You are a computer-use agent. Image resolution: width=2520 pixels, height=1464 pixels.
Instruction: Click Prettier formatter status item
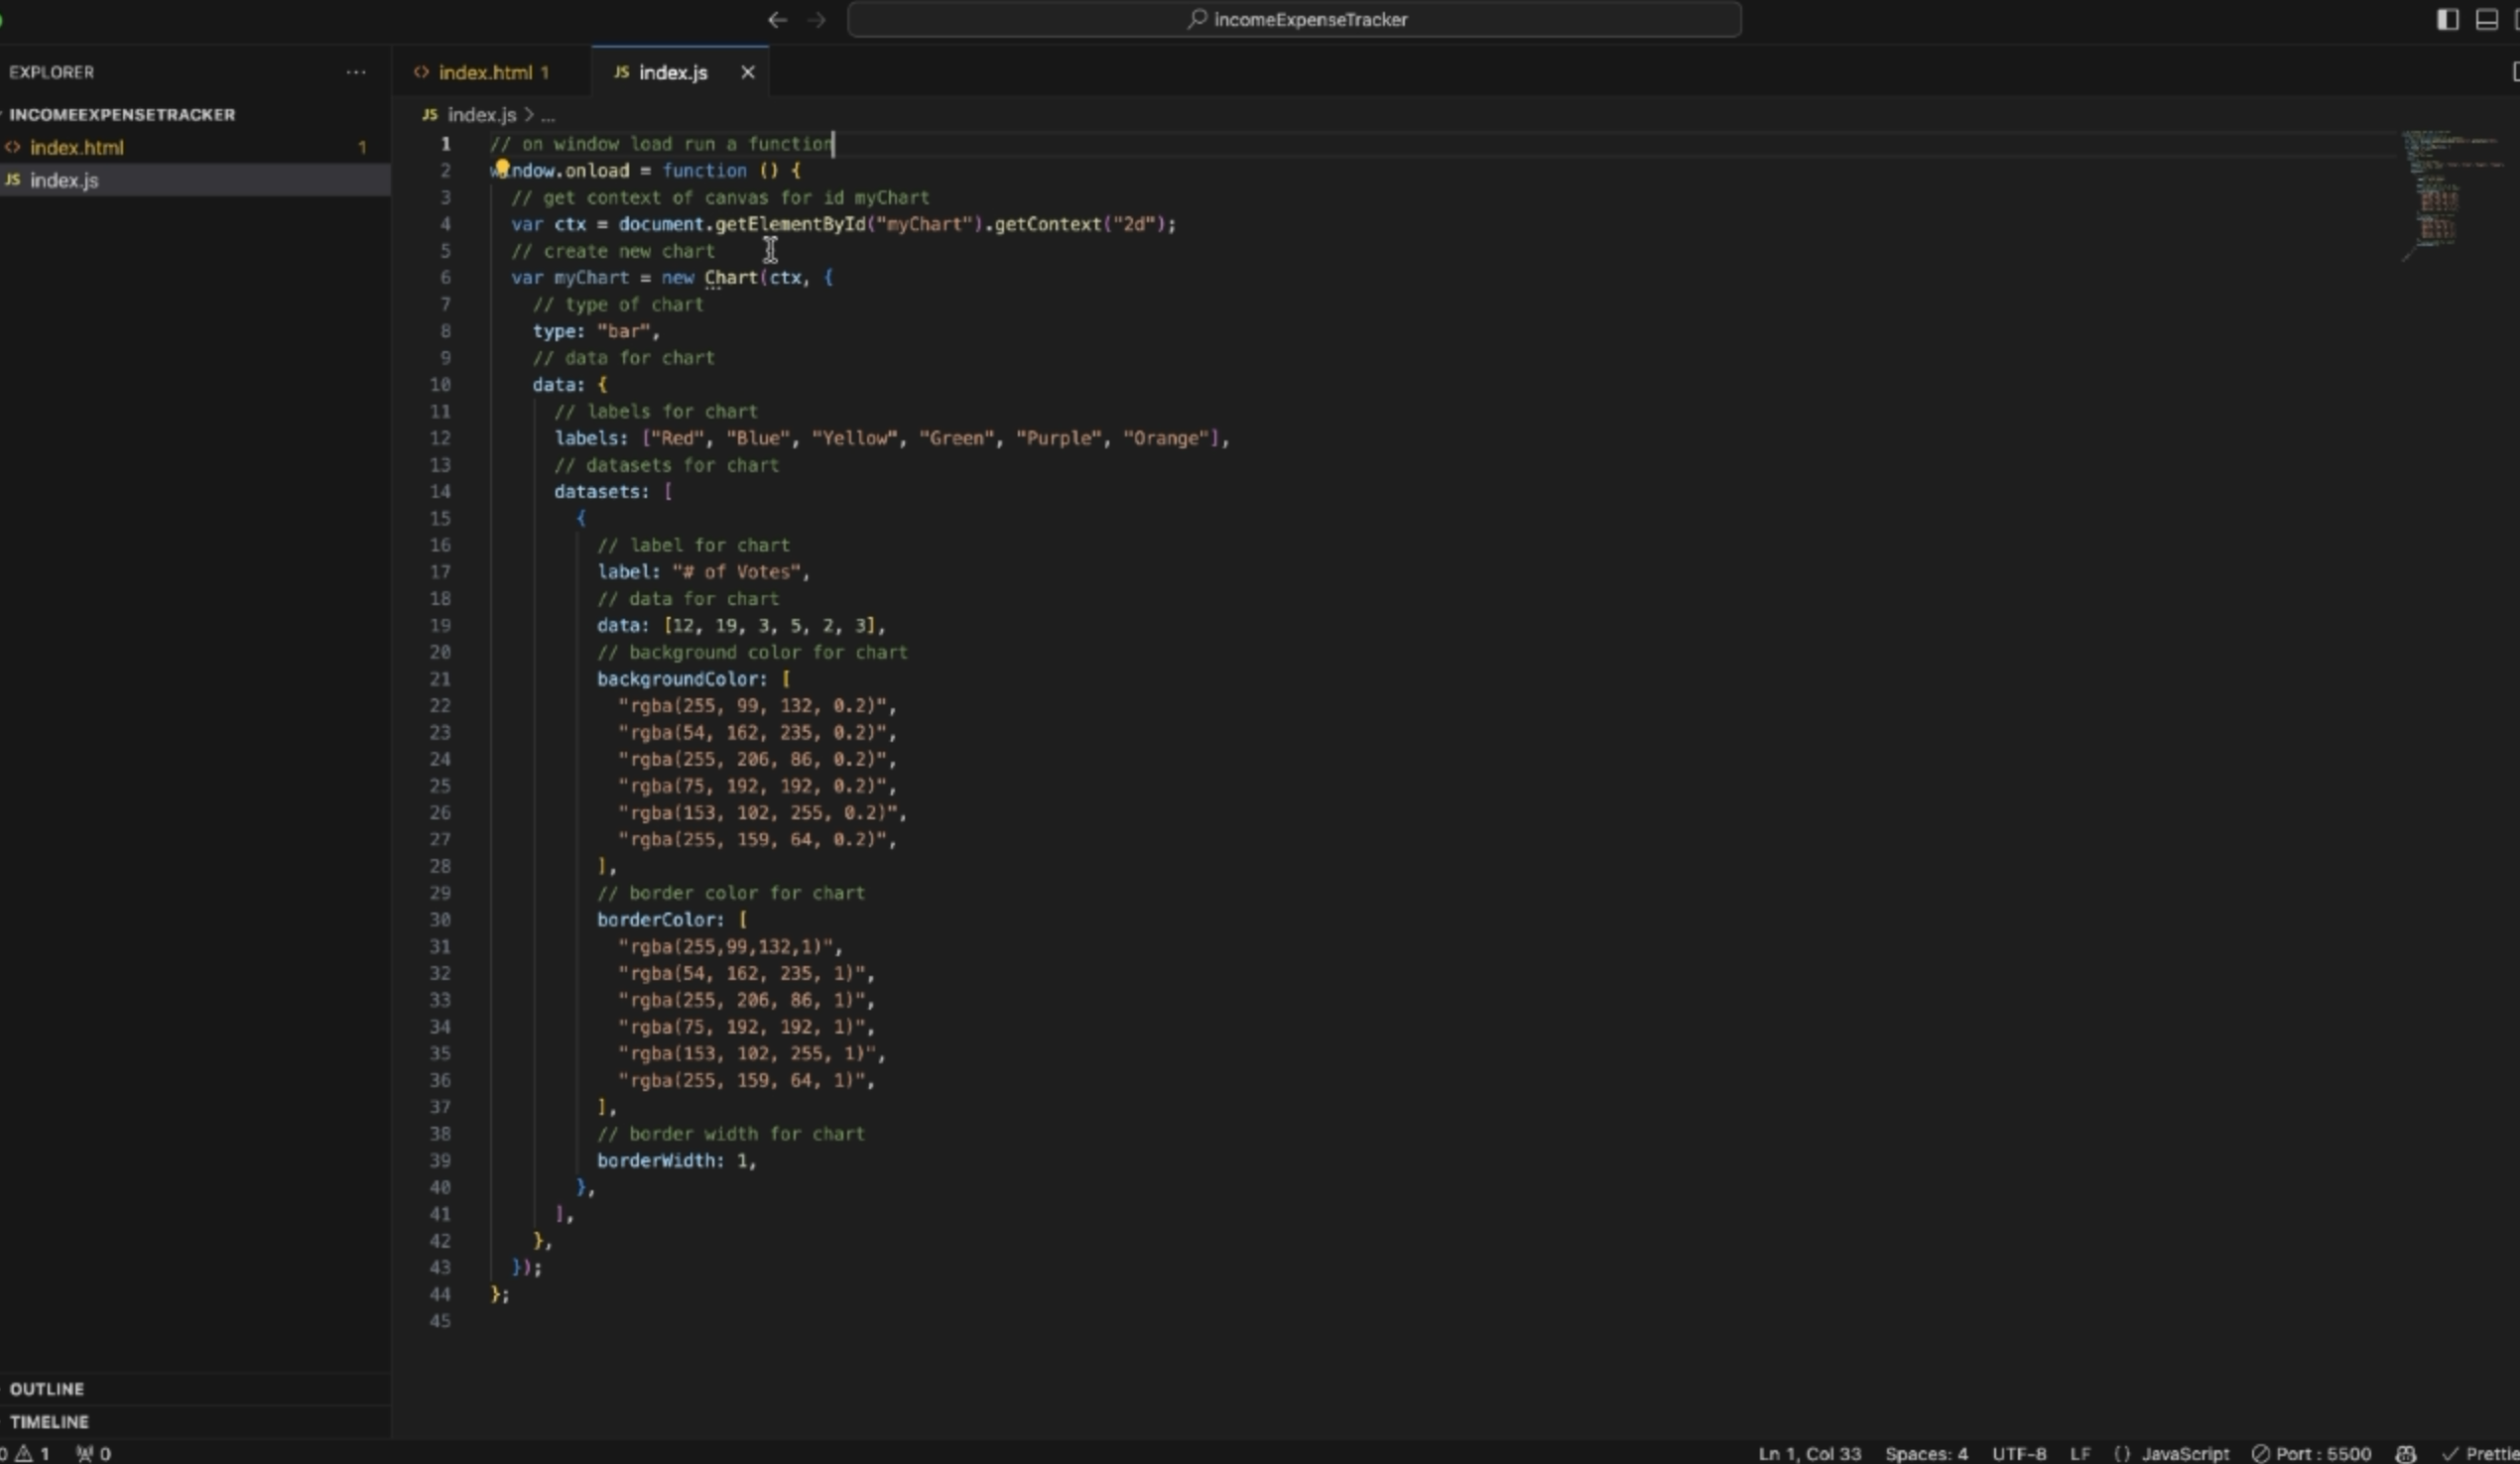tap(2482, 1453)
